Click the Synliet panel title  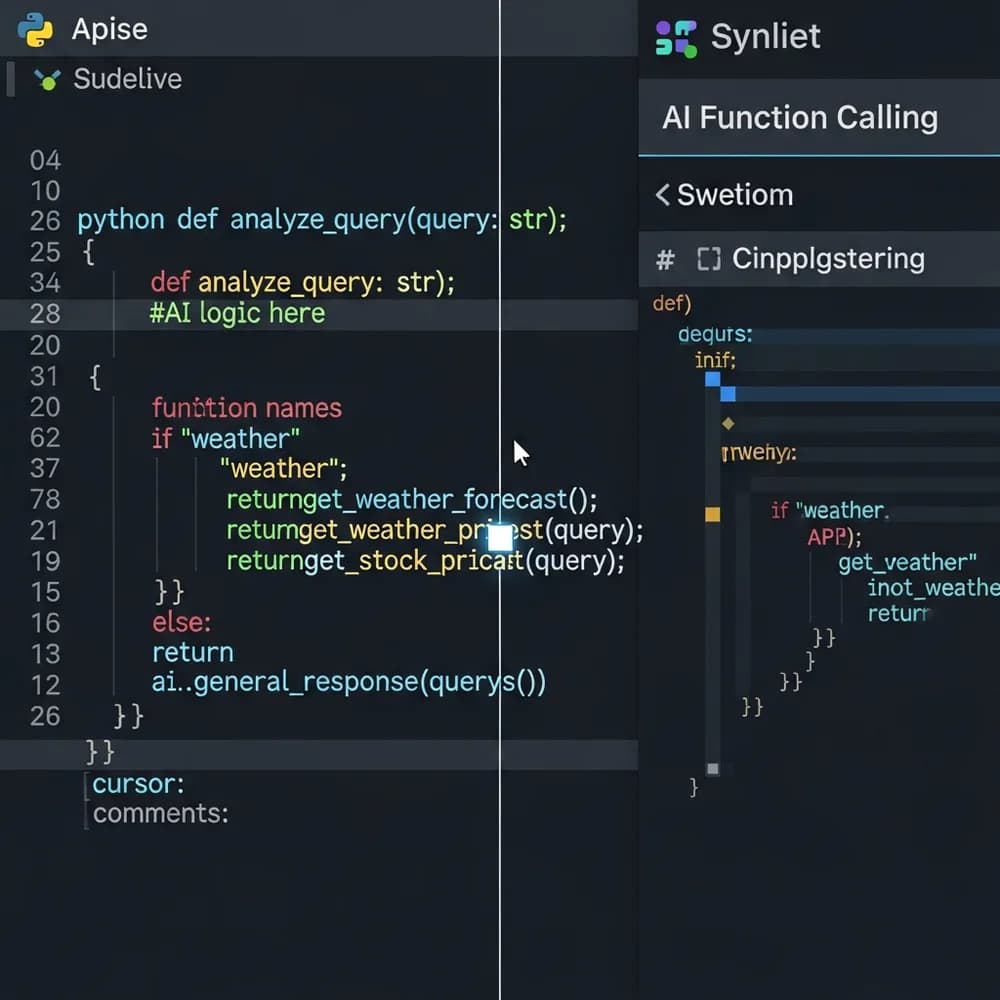click(765, 36)
